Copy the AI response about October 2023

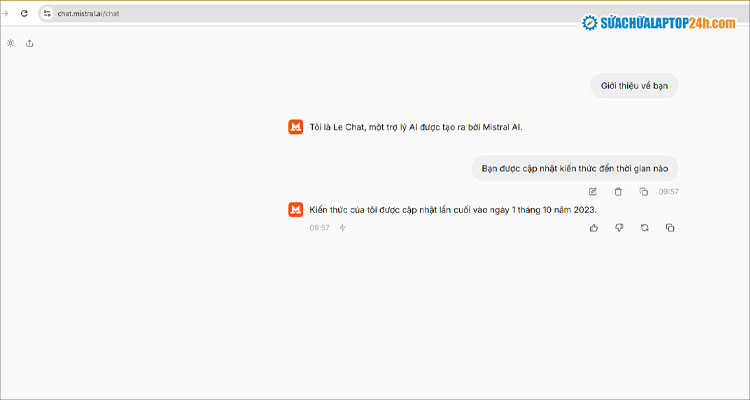point(670,228)
